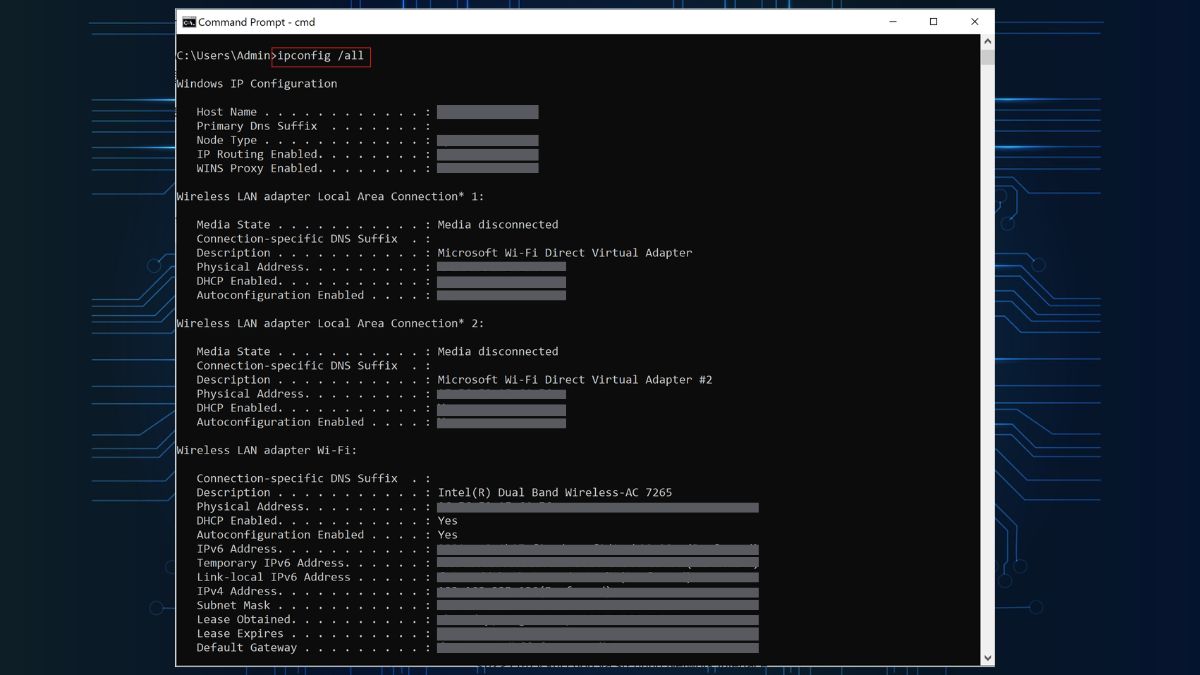Maximize the Command Prompt window
The width and height of the screenshot is (1200, 675).
pyautogui.click(x=933, y=22)
